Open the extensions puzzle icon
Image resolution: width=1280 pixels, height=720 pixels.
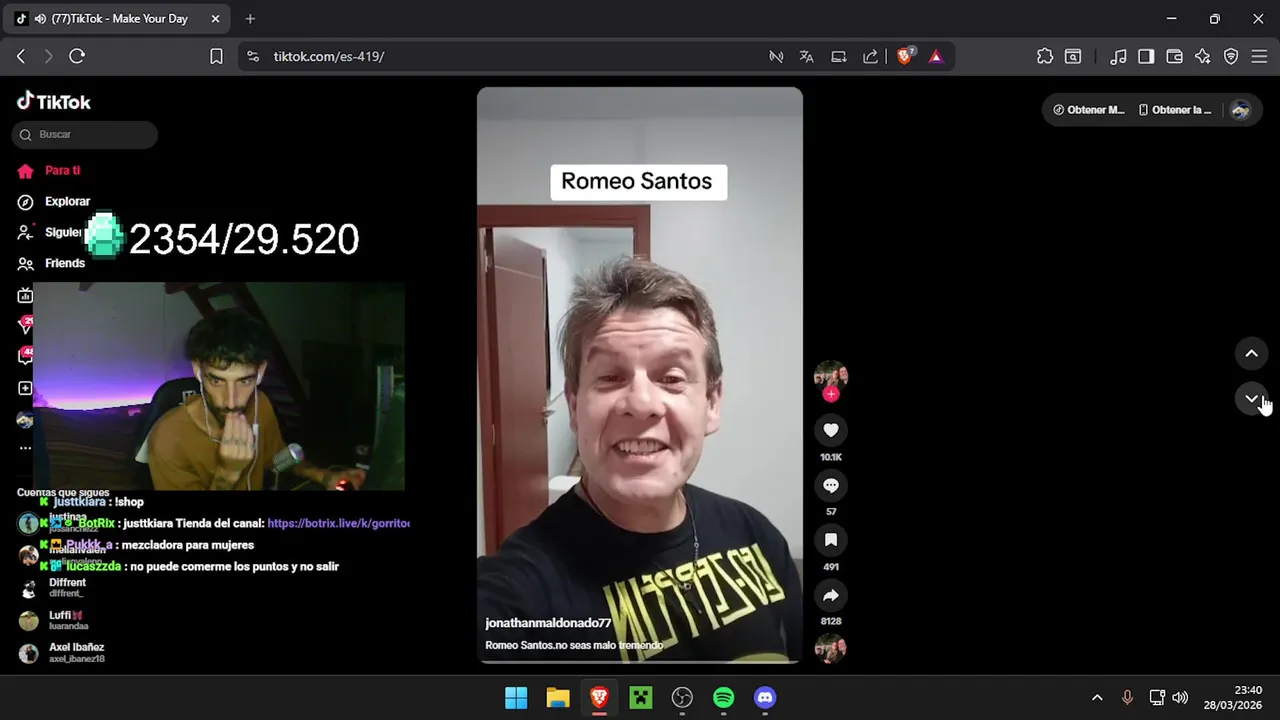1045,56
